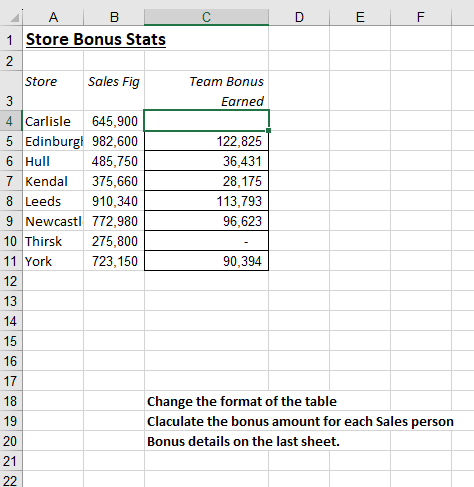Select column A header

click(x=53, y=17)
